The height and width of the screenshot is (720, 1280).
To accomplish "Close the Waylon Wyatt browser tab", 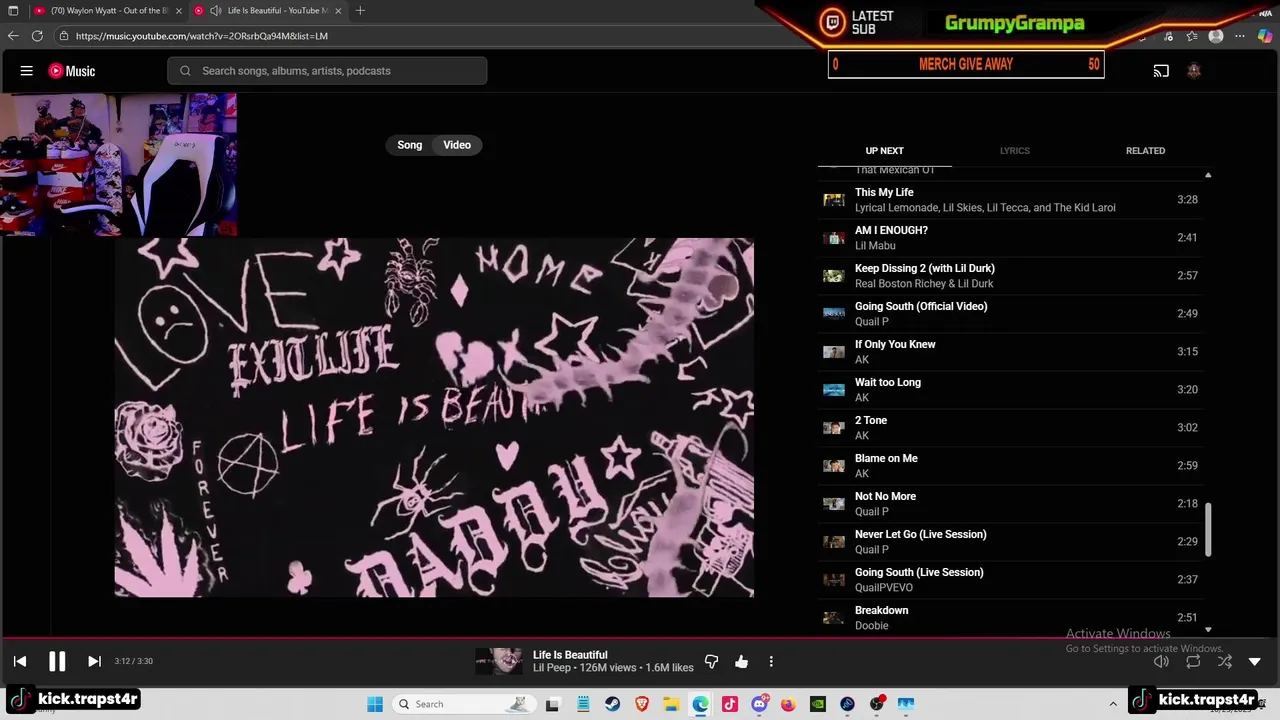I will [179, 11].
